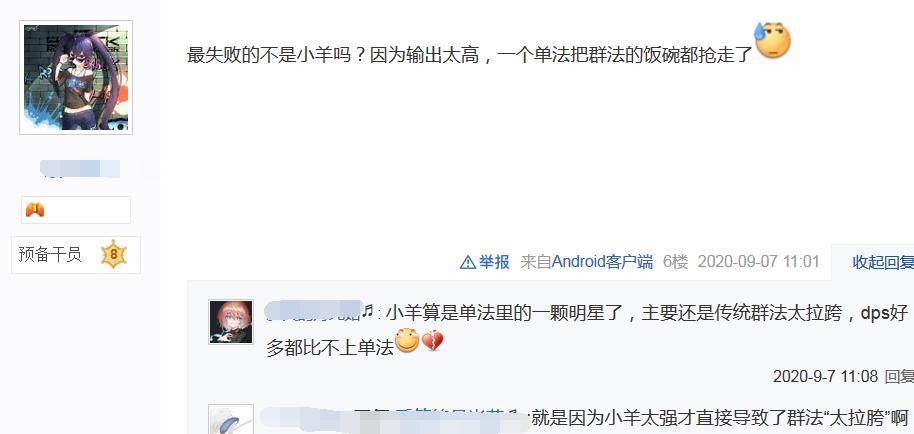Click the music note beside replier's name
Screen dimensions: 914x434
367,312
